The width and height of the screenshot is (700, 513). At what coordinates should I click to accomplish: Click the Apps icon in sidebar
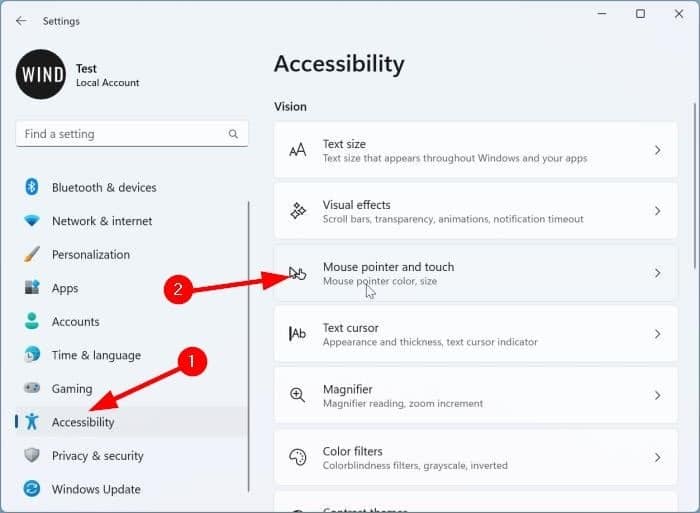pyautogui.click(x=32, y=287)
